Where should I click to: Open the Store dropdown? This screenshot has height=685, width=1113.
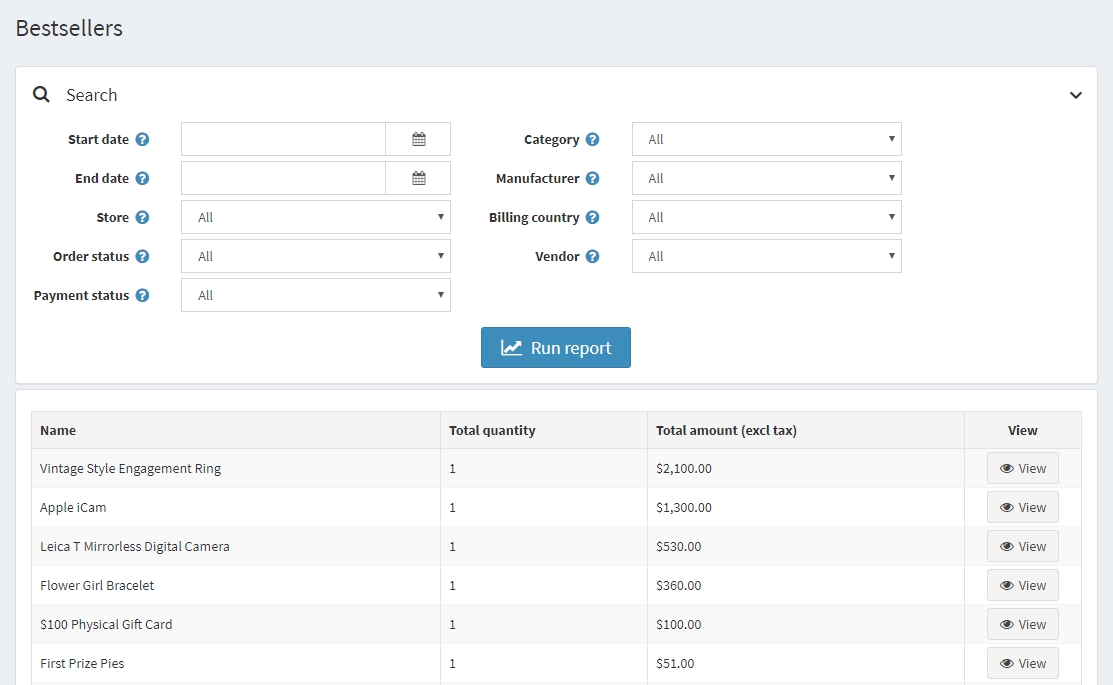[316, 217]
